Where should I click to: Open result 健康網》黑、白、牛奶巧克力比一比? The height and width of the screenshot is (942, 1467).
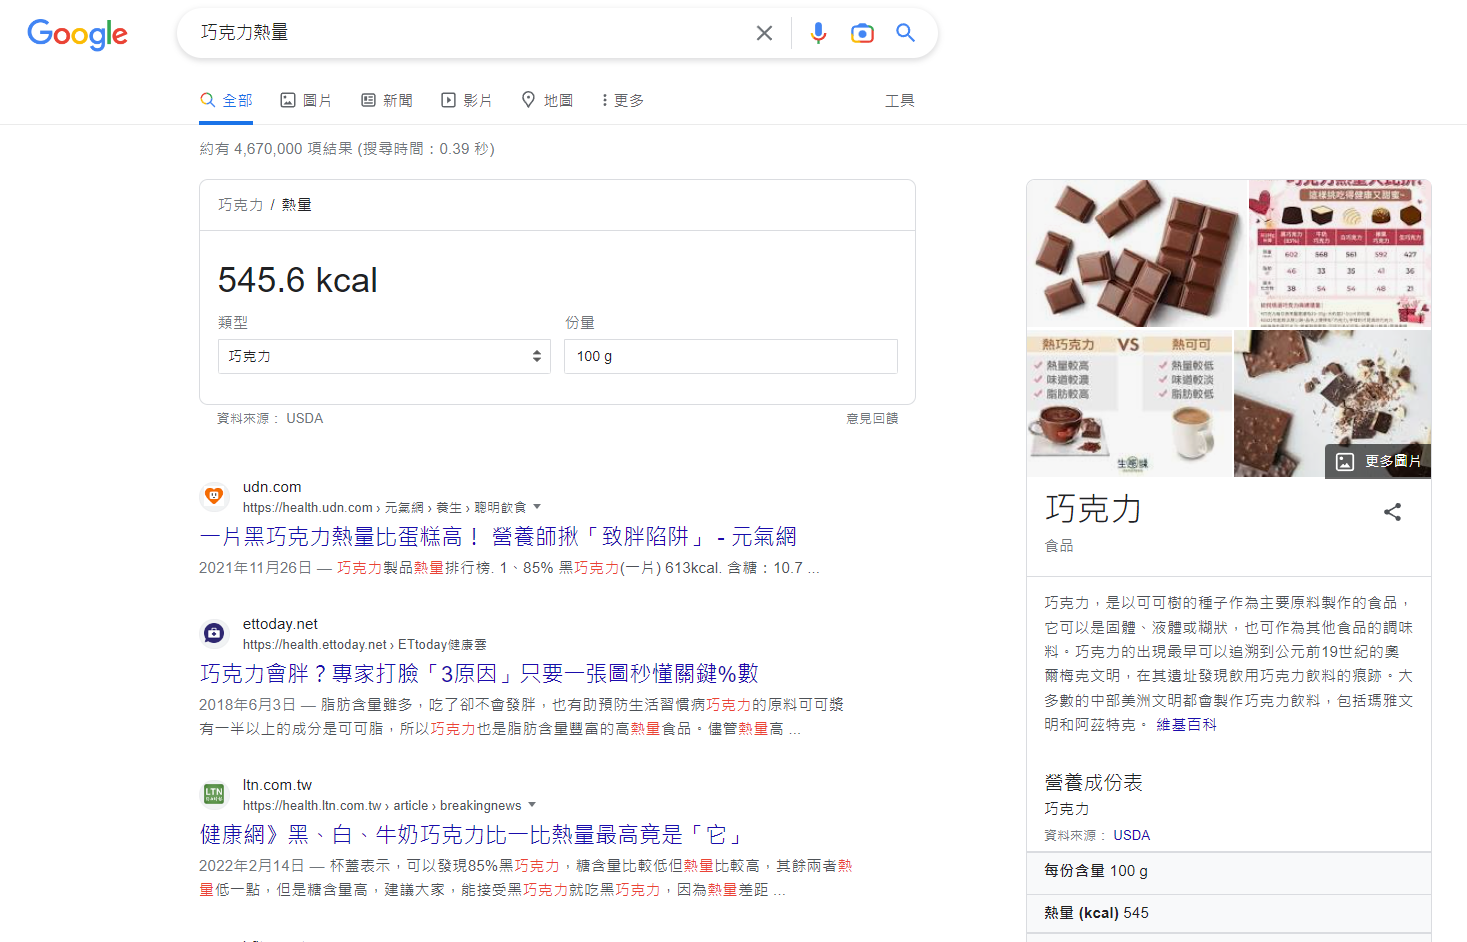coord(470,835)
